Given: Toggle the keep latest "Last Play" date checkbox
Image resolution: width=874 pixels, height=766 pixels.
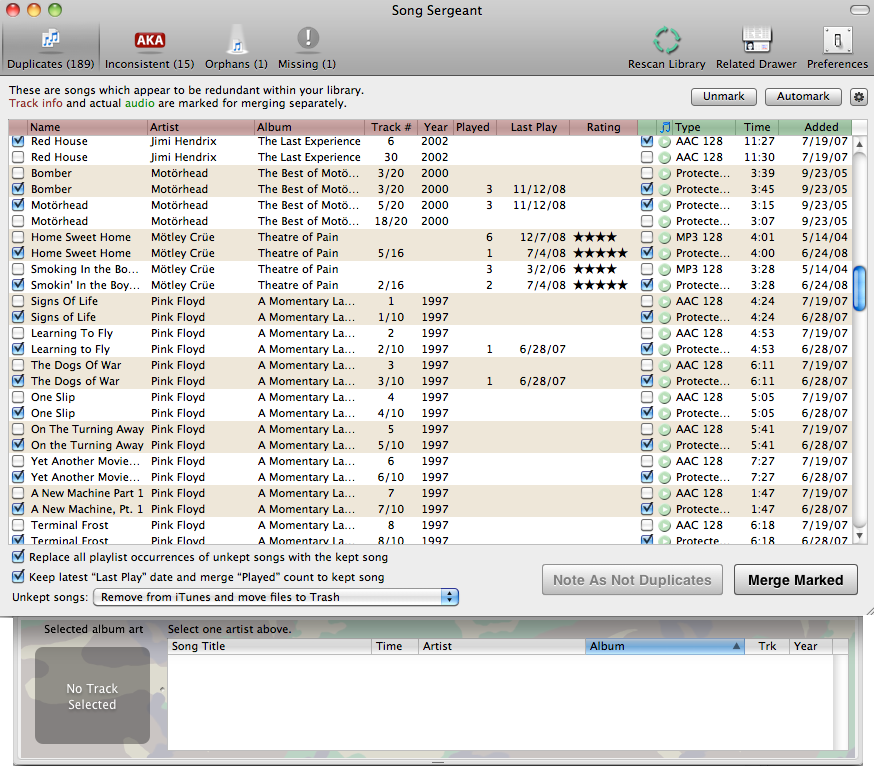Looking at the screenshot, I should coord(18,576).
